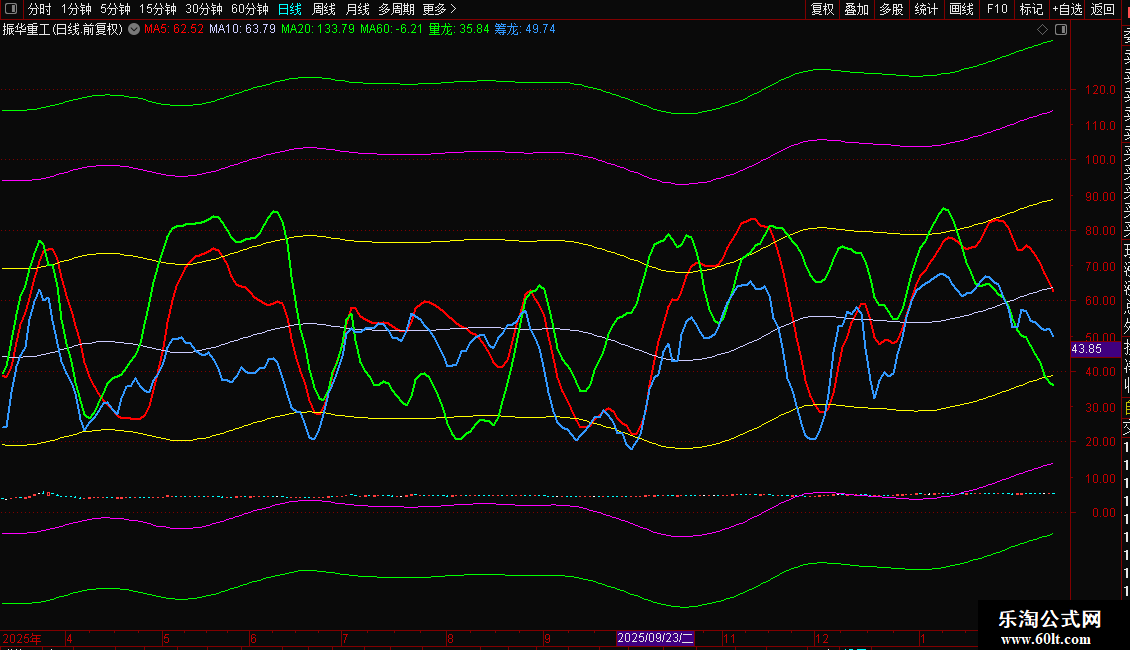
Task: Click the 2025/09/23 date marker on timeline
Action: click(655, 638)
